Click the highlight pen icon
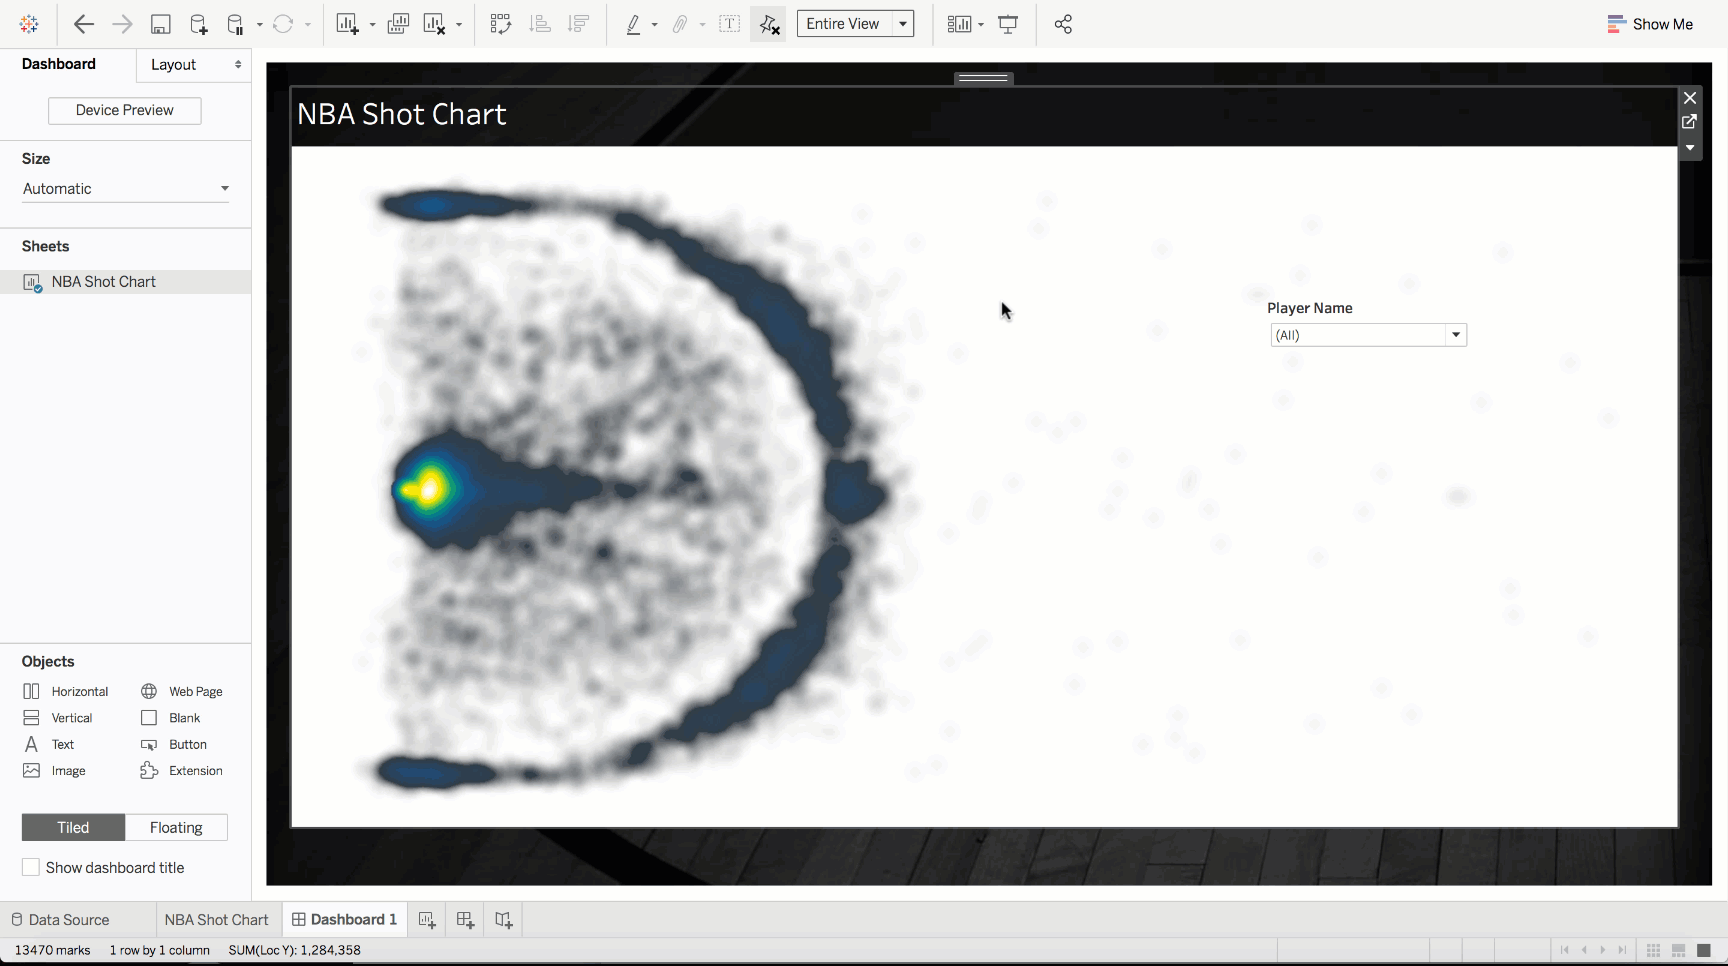Image resolution: width=1728 pixels, height=966 pixels. point(633,24)
